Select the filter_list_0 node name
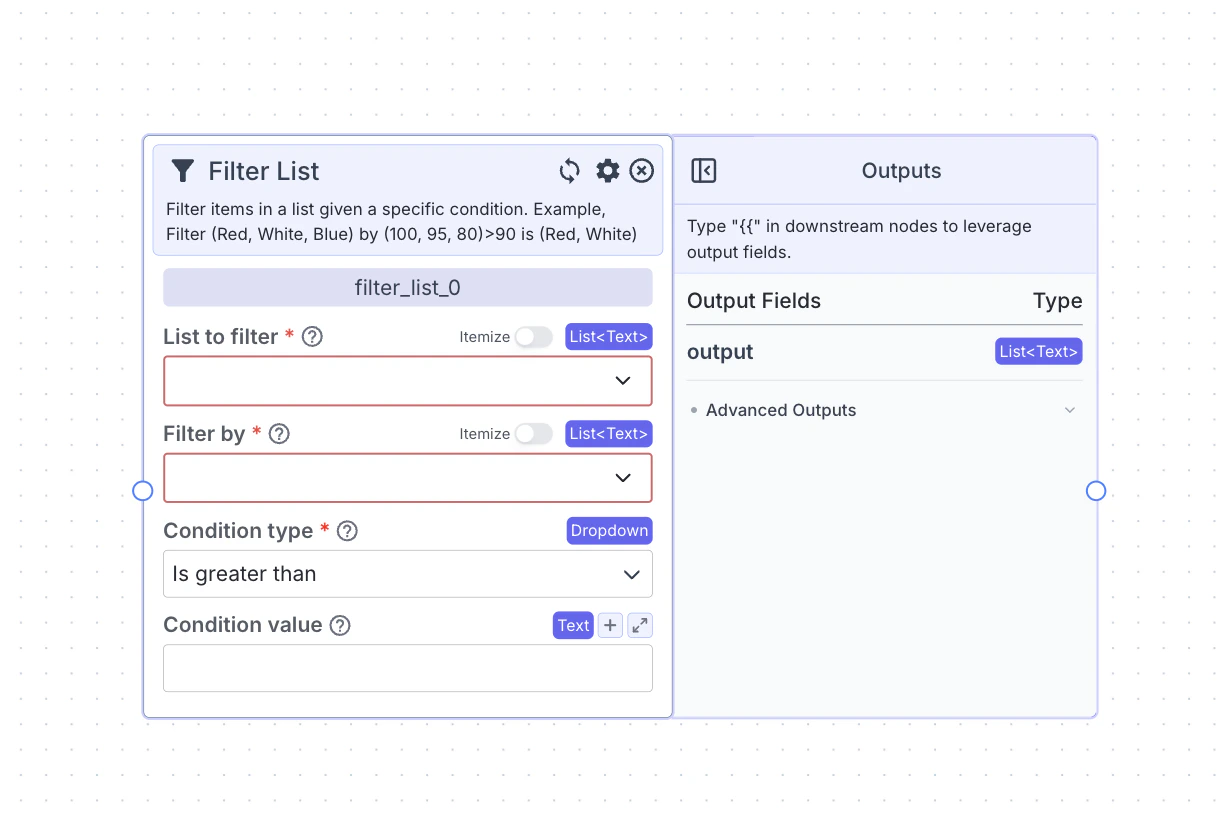 (x=407, y=287)
